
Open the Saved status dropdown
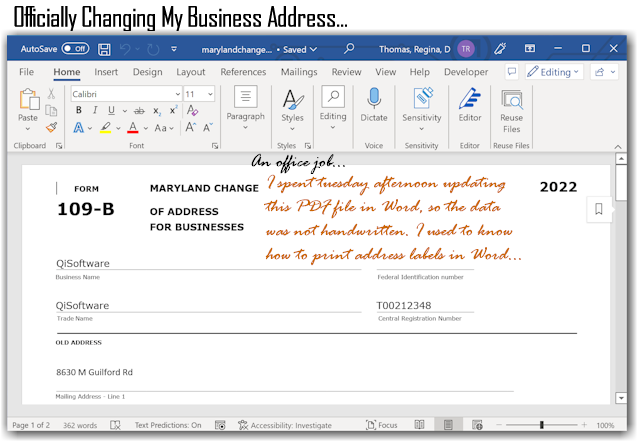pos(300,49)
